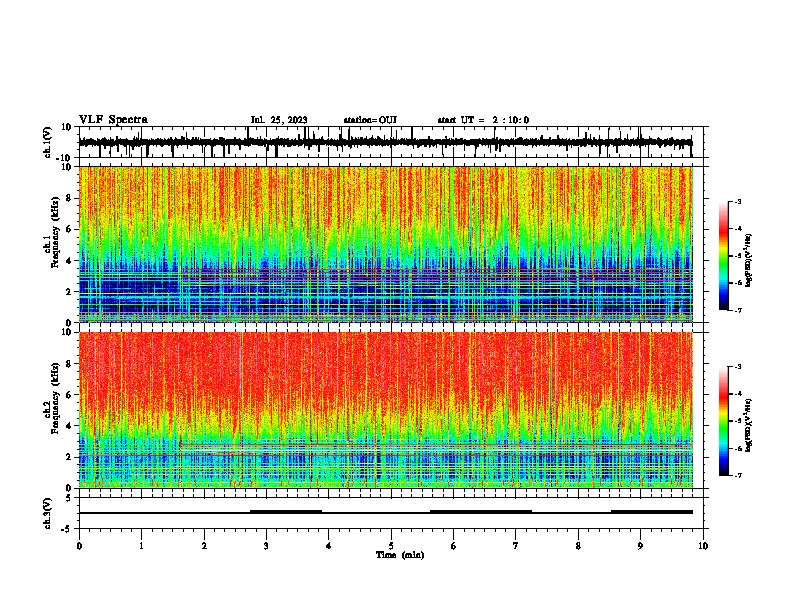Click the time axis tick label "7"
Image resolution: width=792 pixels, height=612 pixels.
[516, 546]
